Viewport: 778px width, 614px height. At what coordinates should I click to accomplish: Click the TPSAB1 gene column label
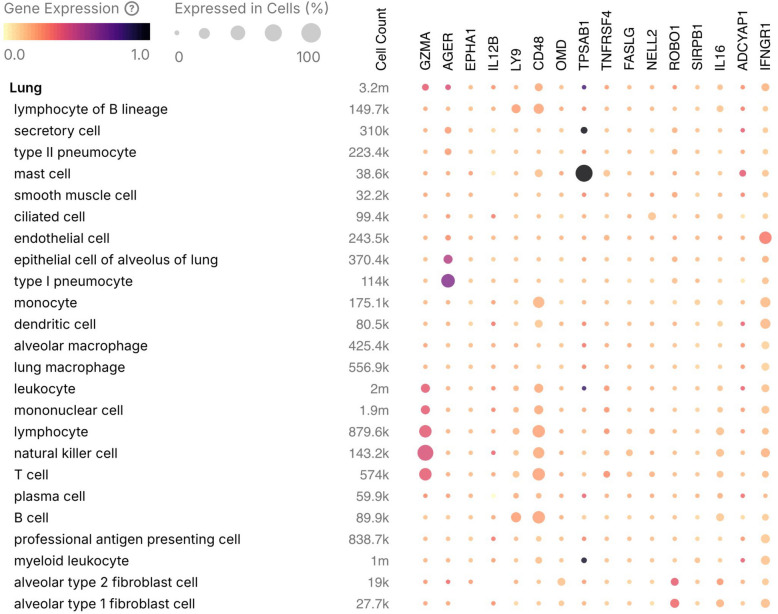tap(584, 46)
